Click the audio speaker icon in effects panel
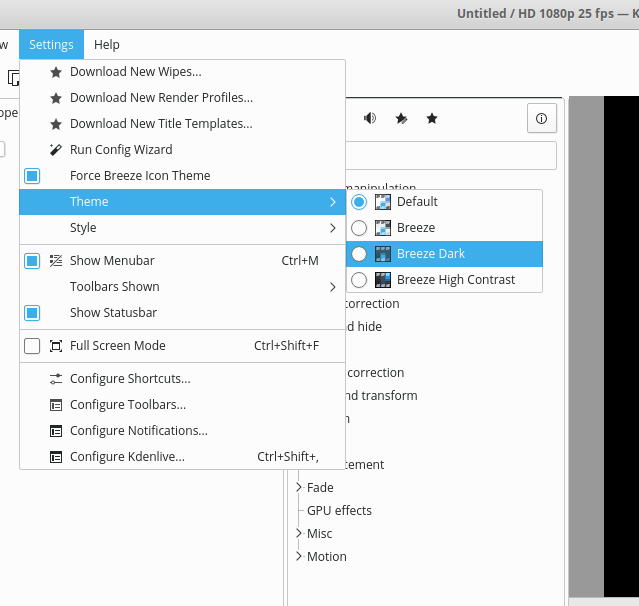This screenshot has width=639, height=606. (x=370, y=119)
